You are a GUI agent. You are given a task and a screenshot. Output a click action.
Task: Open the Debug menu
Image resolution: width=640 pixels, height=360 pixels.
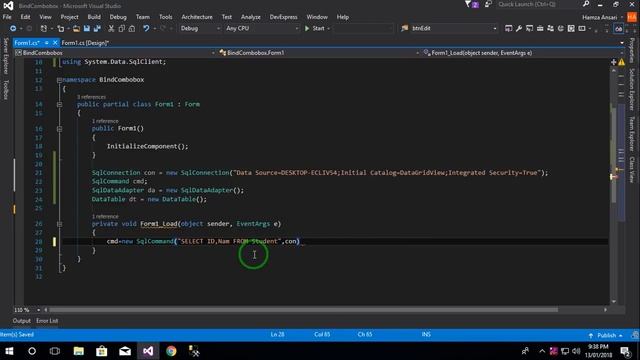pyautogui.click(x=118, y=17)
